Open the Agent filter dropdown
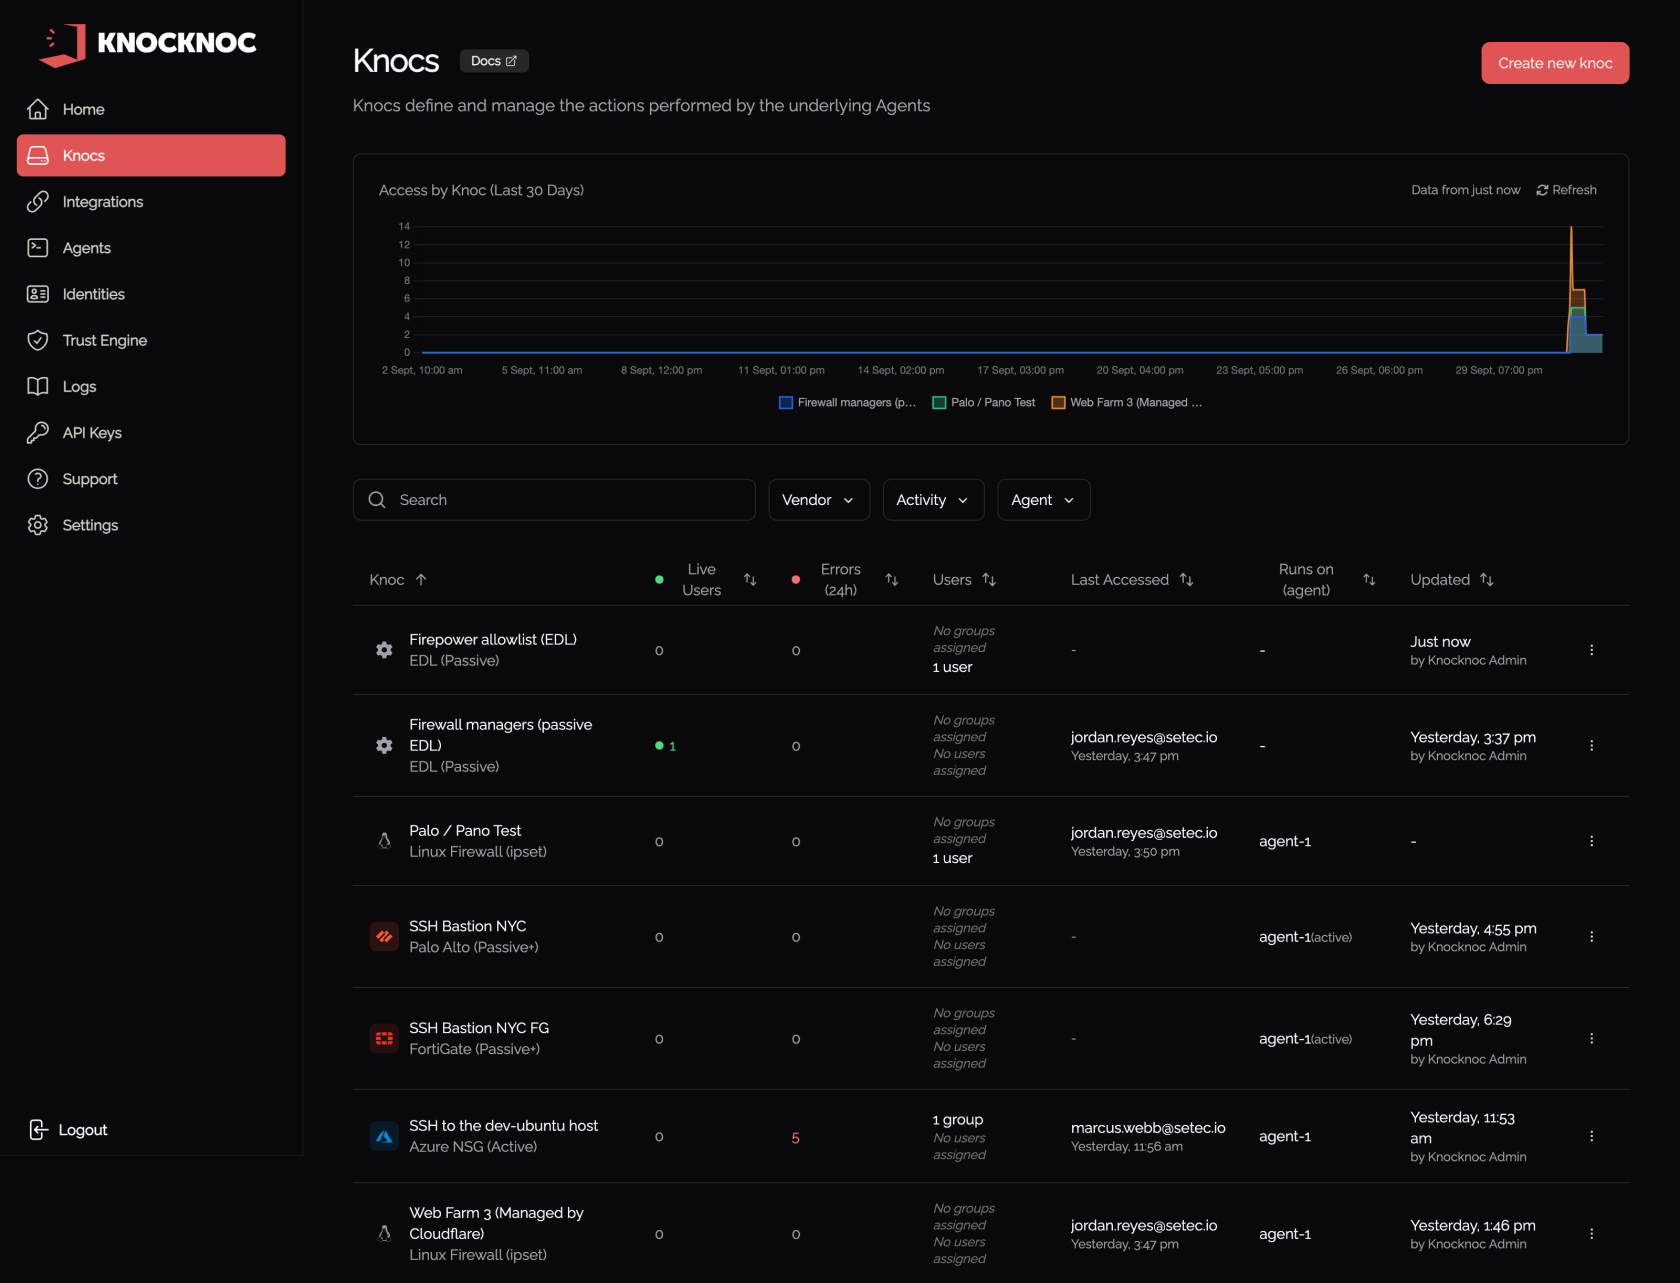The height and width of the screenshot is (1283, 1680). click(1043, 500)
